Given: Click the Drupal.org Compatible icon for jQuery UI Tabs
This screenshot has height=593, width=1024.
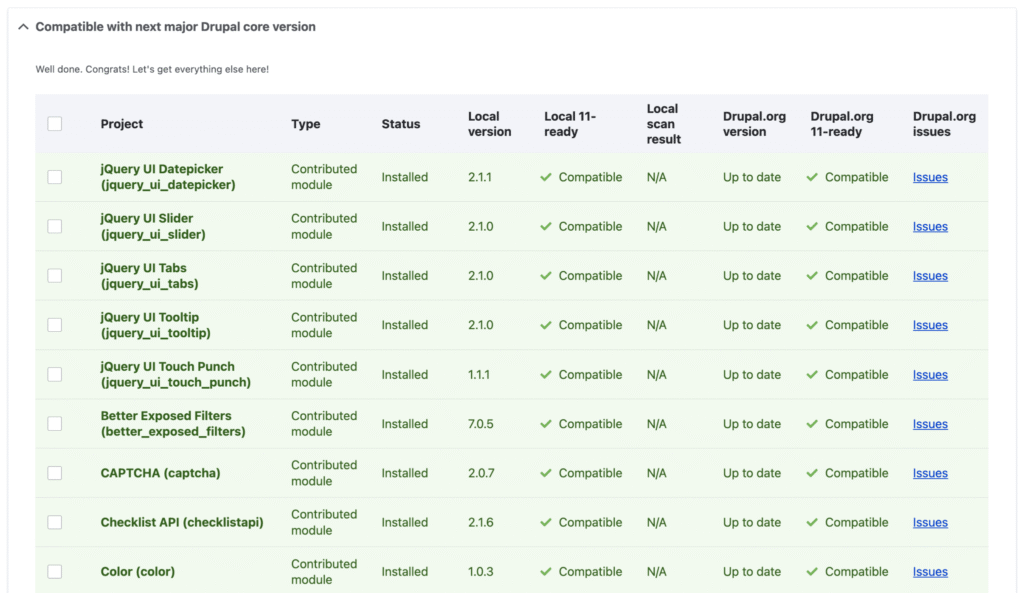Looking at the screenshot, I should point(813,275).
